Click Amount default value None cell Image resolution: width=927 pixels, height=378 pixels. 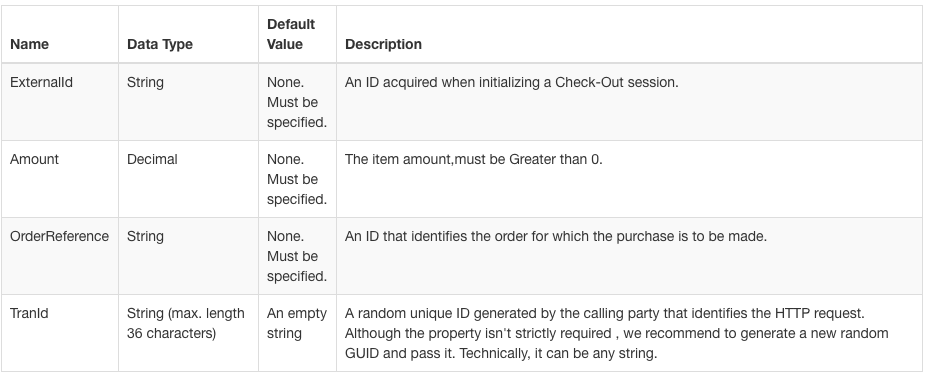(297, 179)
